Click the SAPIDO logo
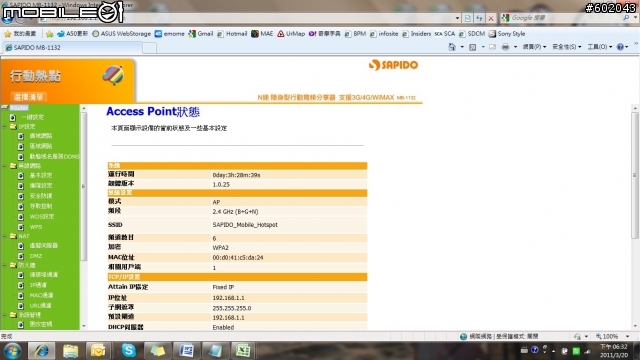 (393, 65)
